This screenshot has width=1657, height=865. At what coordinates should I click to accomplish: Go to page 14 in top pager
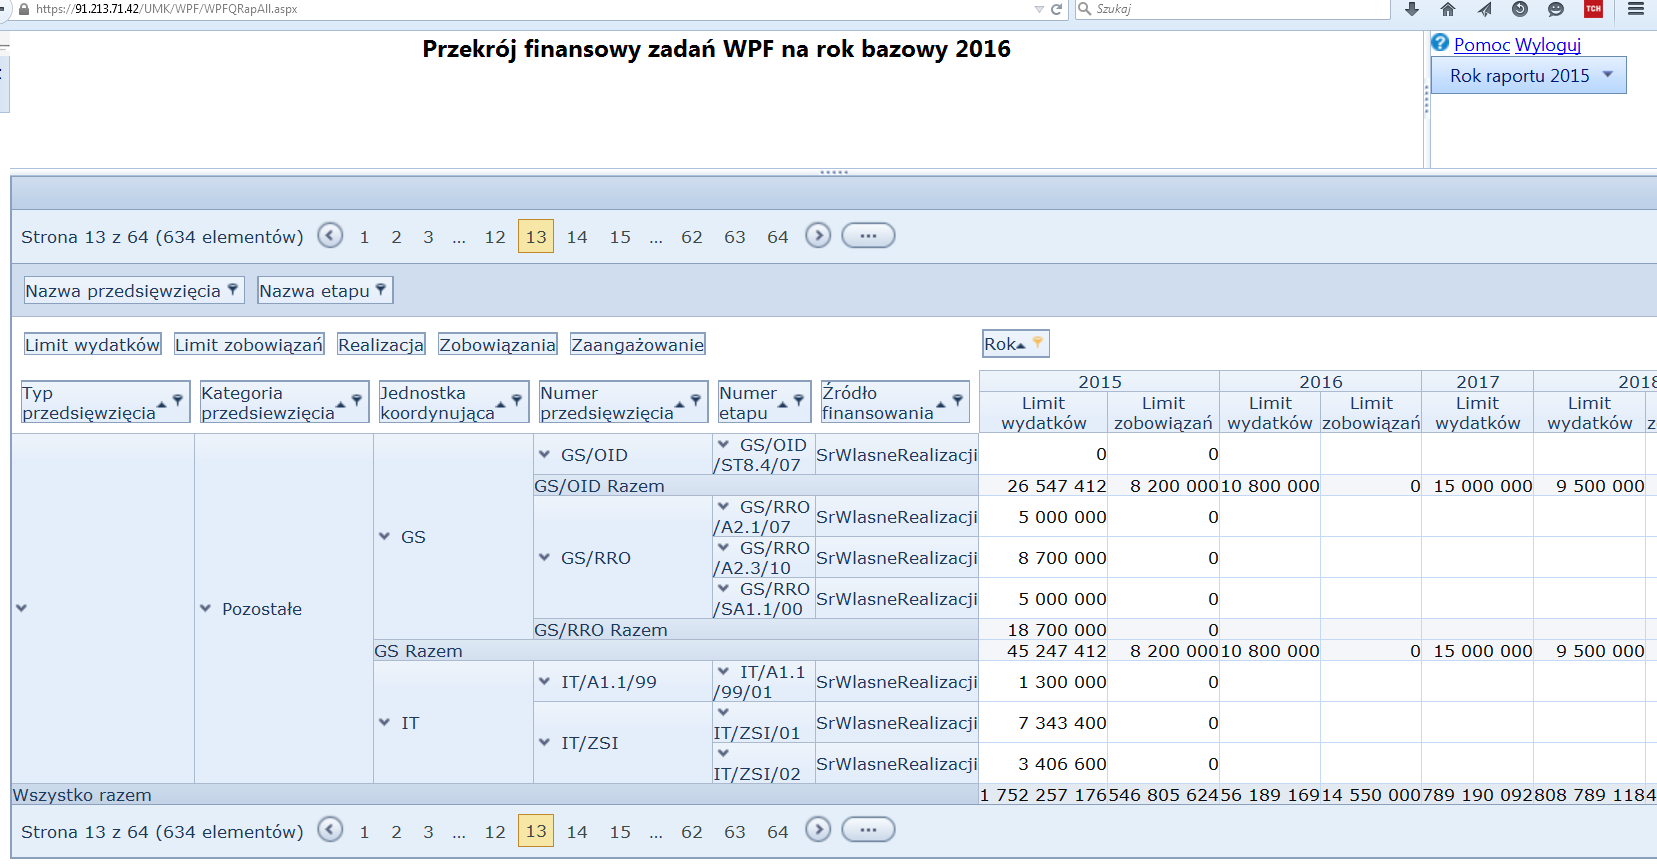pyautogui.click(x=577, y=237)
